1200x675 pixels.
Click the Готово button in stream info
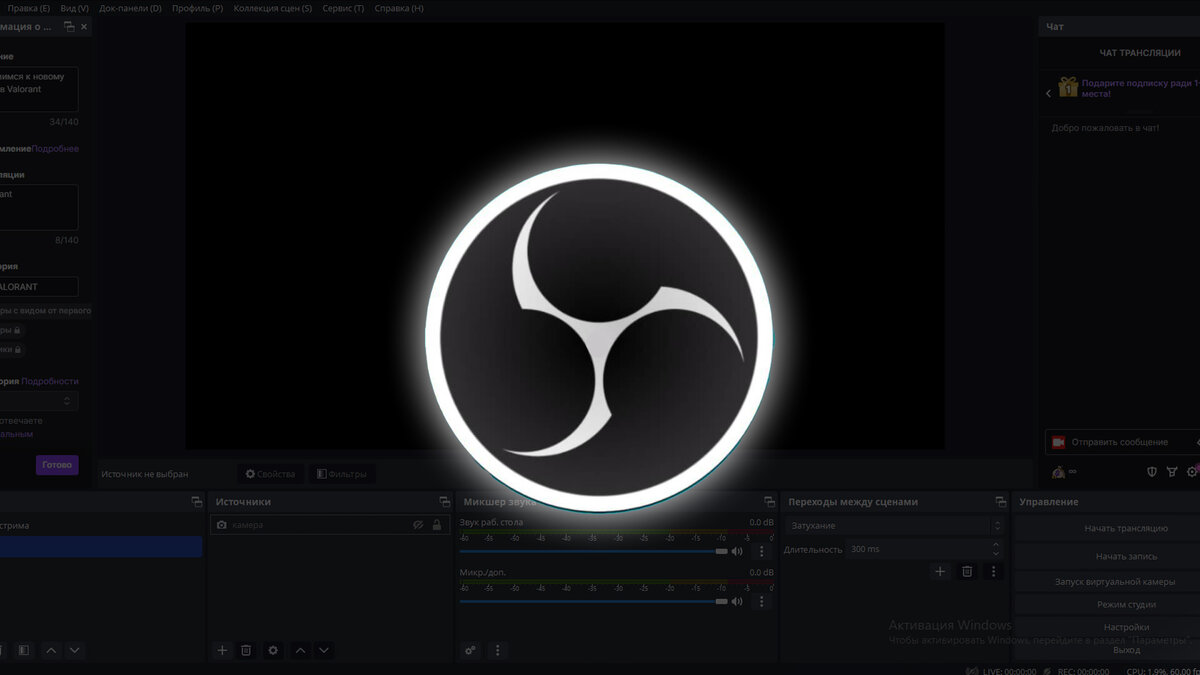[57, 465]
